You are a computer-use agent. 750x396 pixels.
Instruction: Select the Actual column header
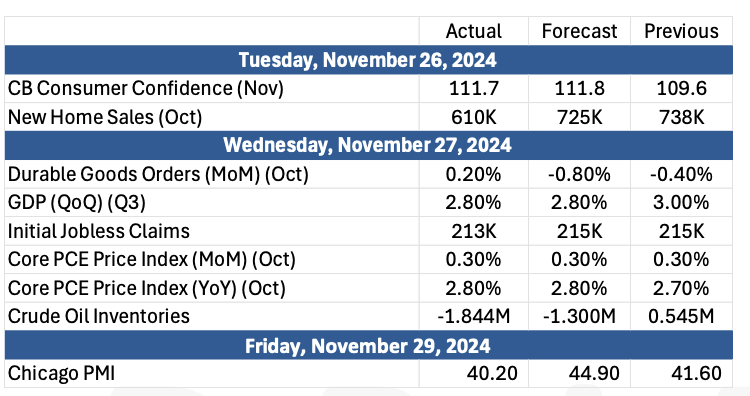[474, 31]
